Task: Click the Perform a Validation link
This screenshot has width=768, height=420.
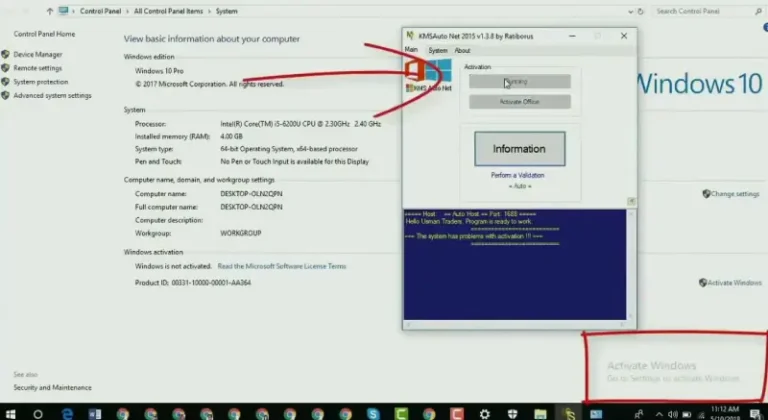Action: coord(517,175)
